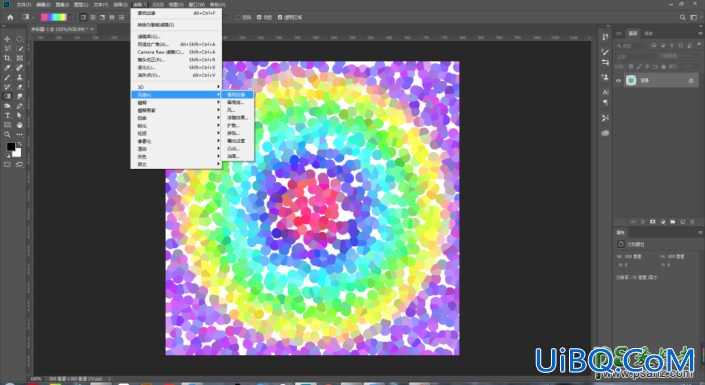Select the Move tool

(7, 39)
